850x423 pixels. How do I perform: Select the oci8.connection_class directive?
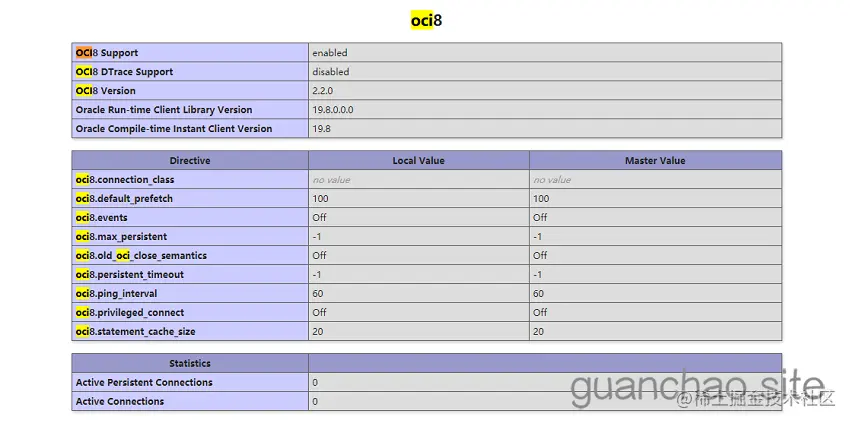[125, 180]
